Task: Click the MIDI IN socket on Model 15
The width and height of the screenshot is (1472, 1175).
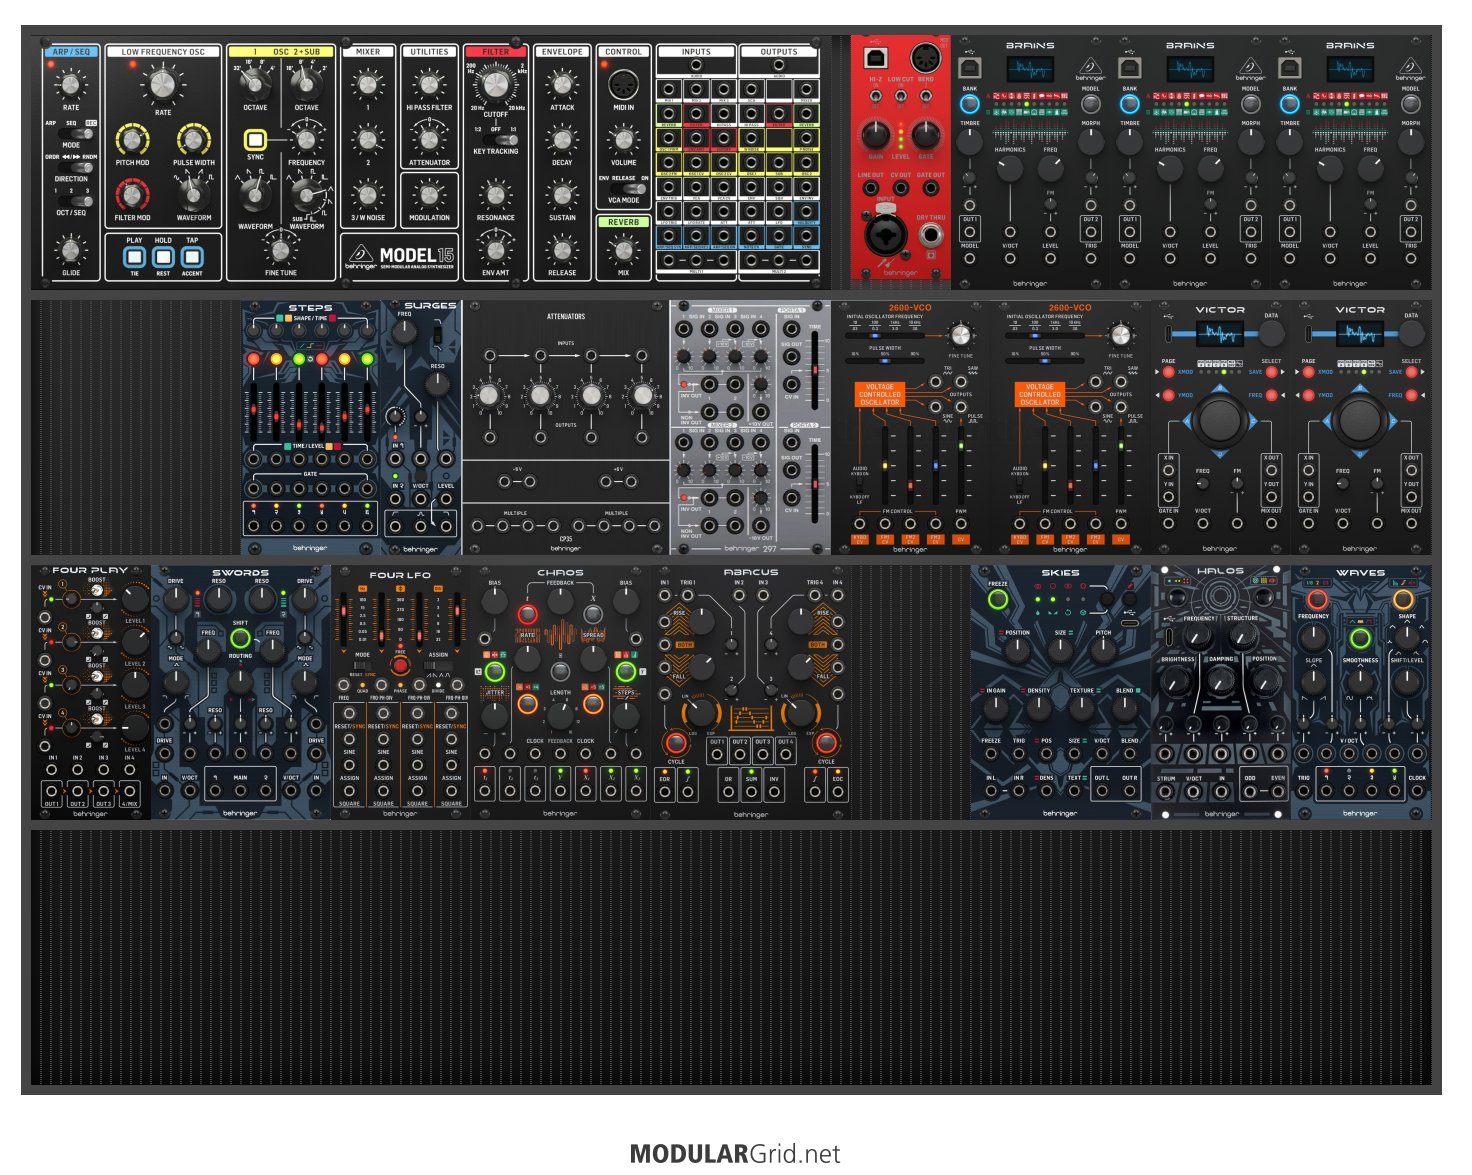Action: [x=624, y=83]
